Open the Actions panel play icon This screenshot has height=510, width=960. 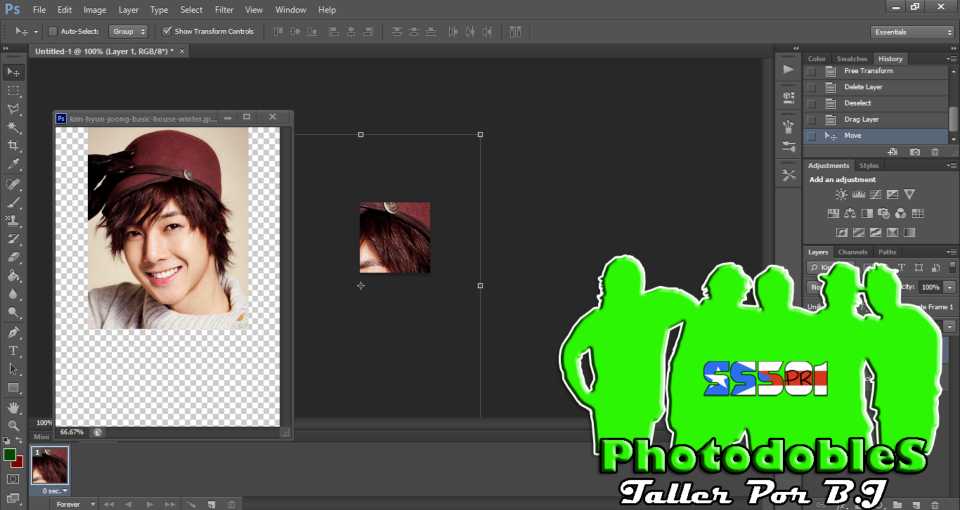pos(789,69)
